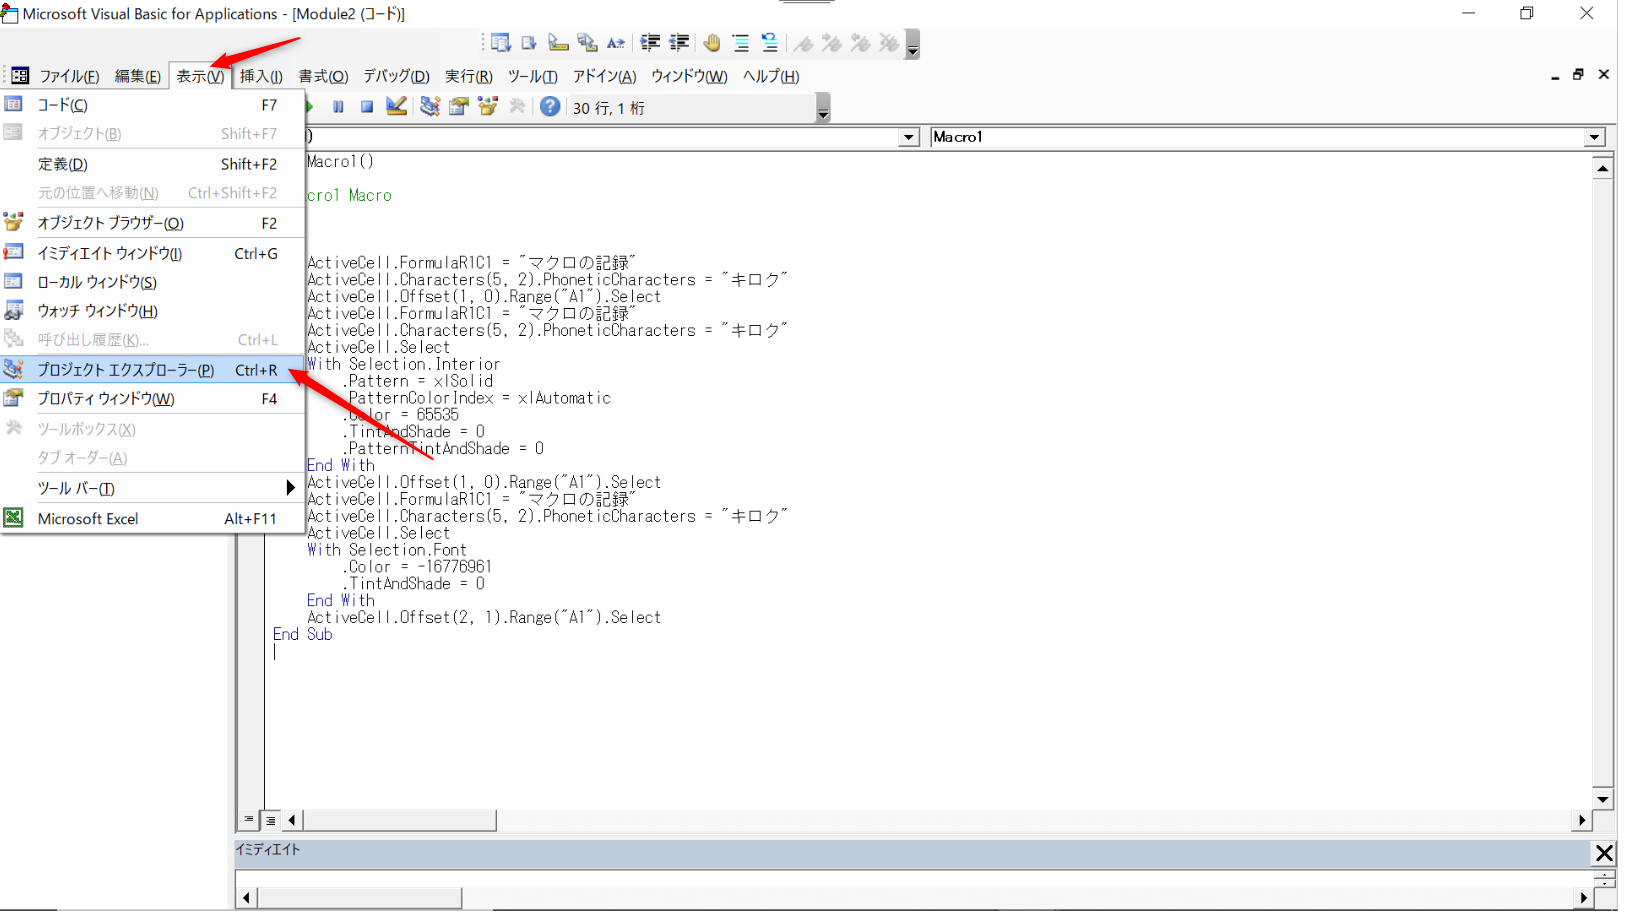
Task: Select Microsoft Excel menu entry
Action: coord(153,519)
